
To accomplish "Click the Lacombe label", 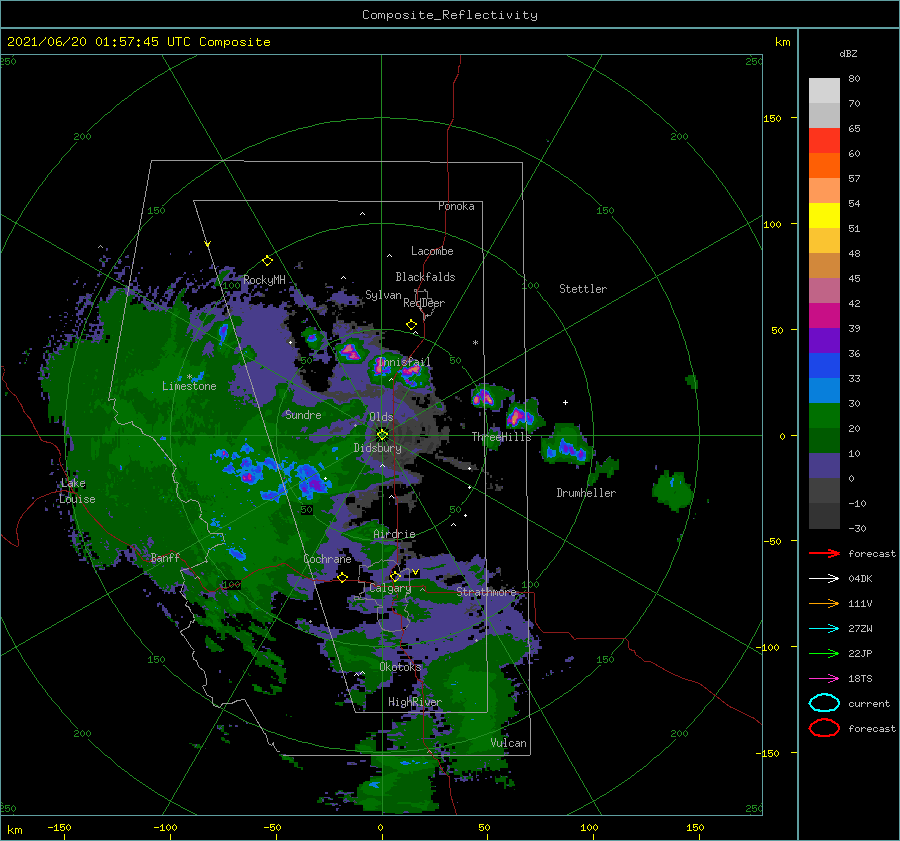I will click(432, 251).
